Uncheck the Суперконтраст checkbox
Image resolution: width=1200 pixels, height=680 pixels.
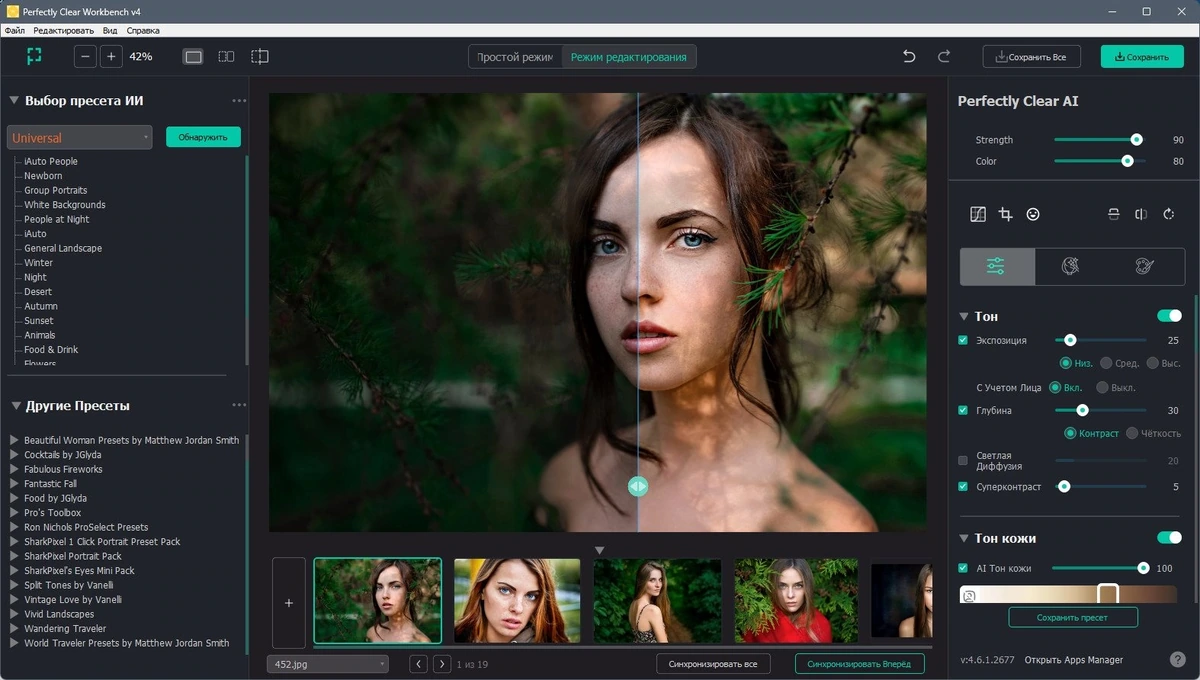click(963, 487)
